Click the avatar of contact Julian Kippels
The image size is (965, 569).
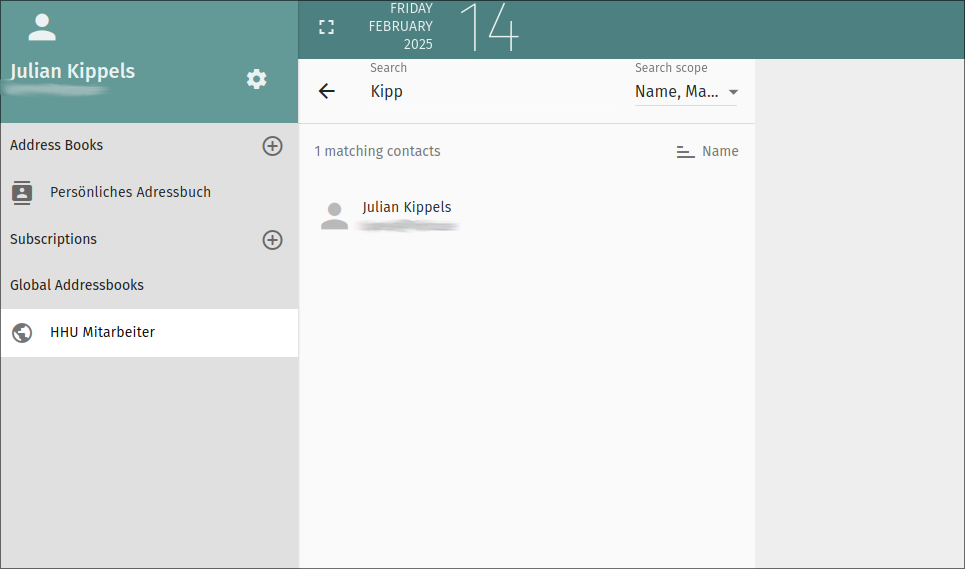[334, 215]
